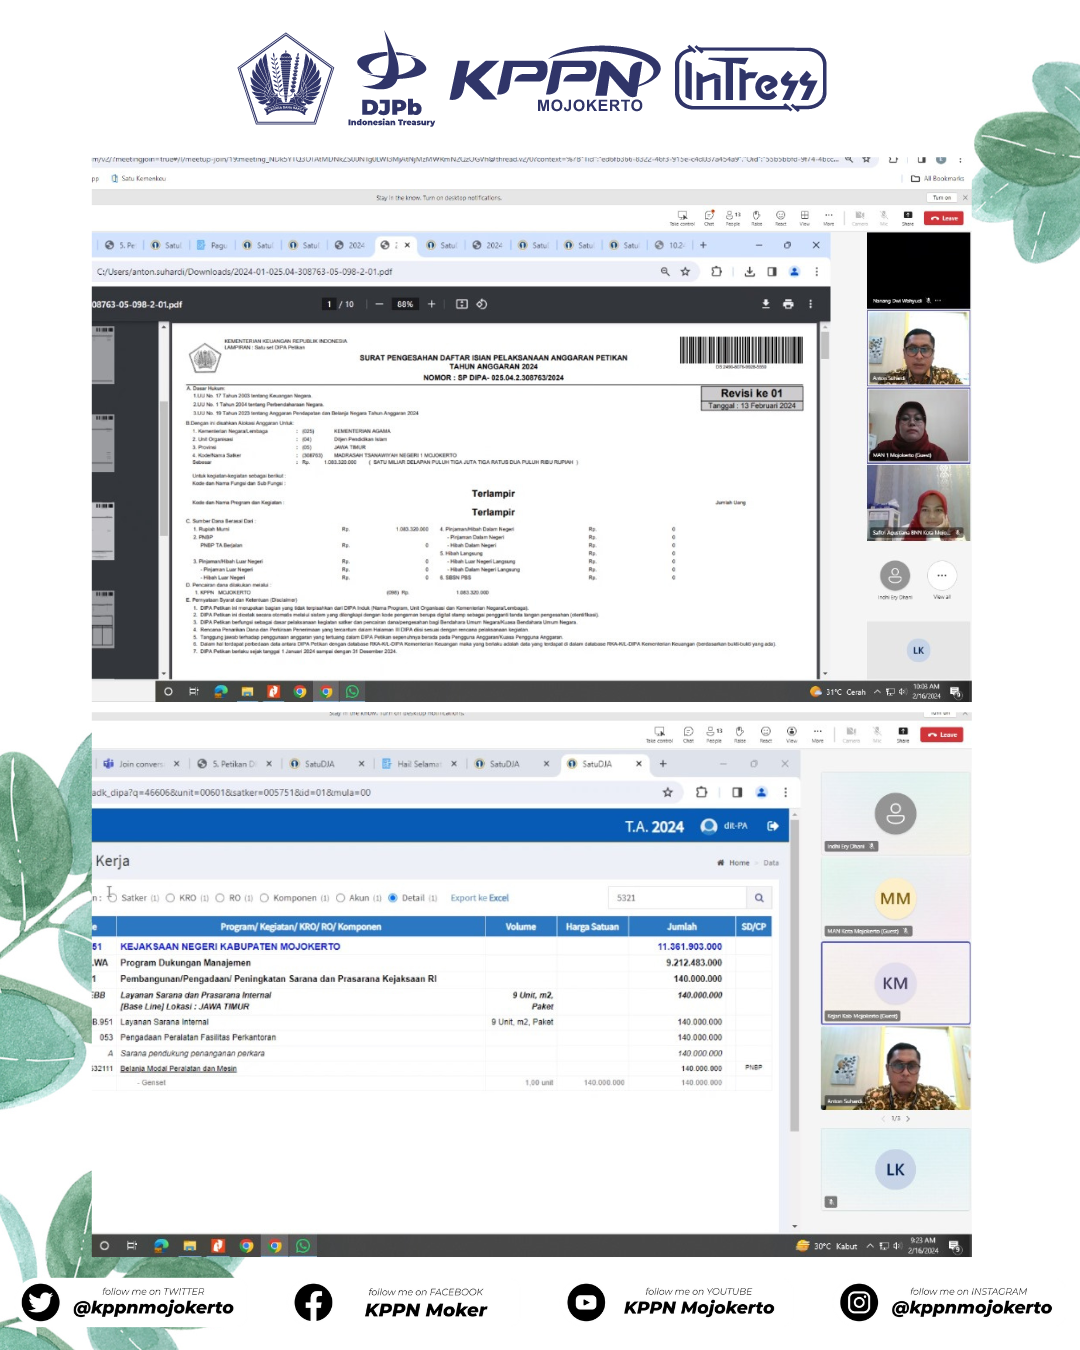Image resolution: width=1080 pixels, height=1350 pixels.
Task: Rotate the PDF page counterclockwise
Action: click(482, 304)
